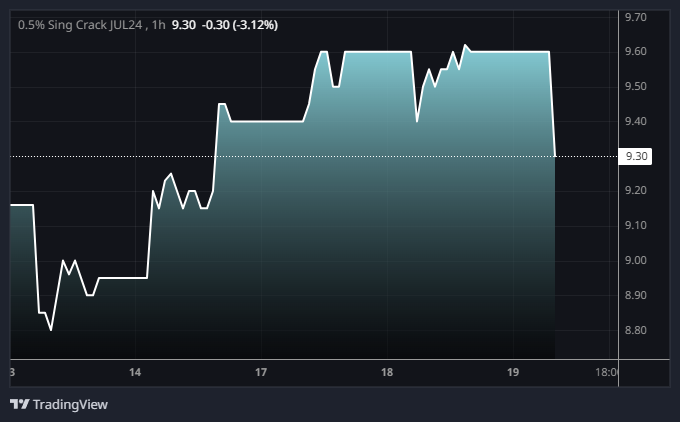Click the TradingView logo icon
680x422 pixels.
click(x=19, y=404)
